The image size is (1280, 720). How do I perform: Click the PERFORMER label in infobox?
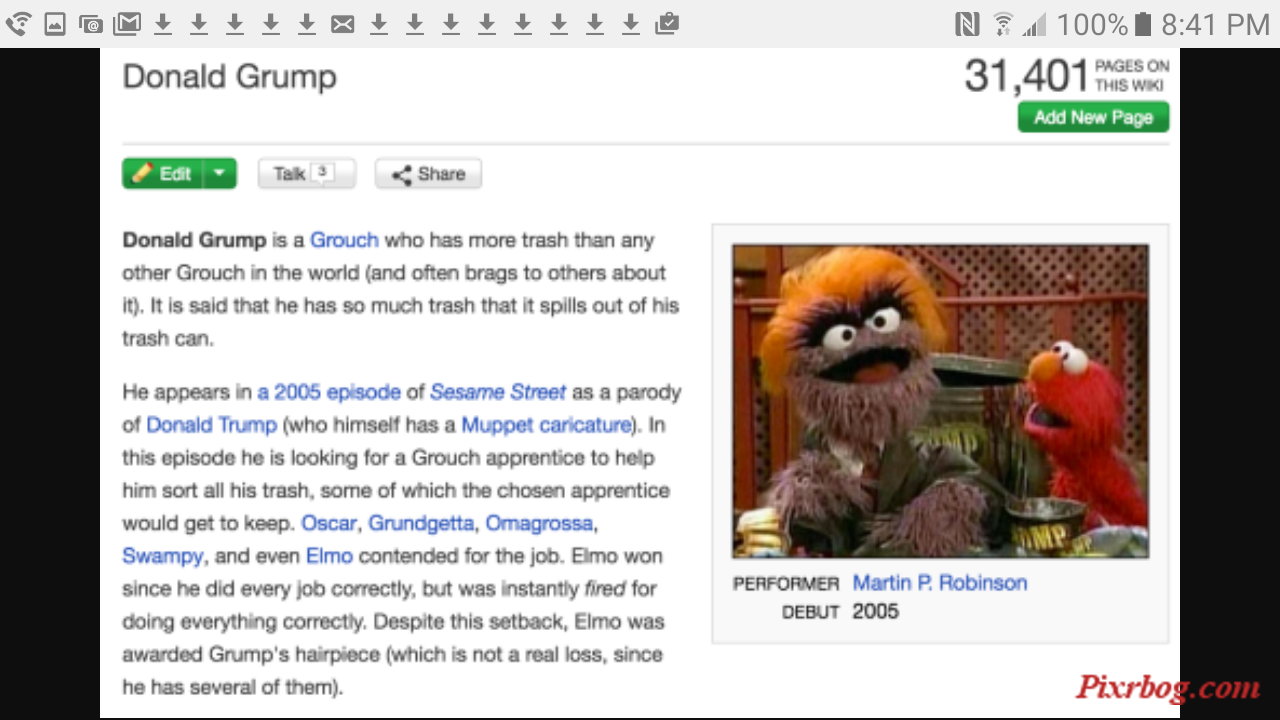[786, 584]
